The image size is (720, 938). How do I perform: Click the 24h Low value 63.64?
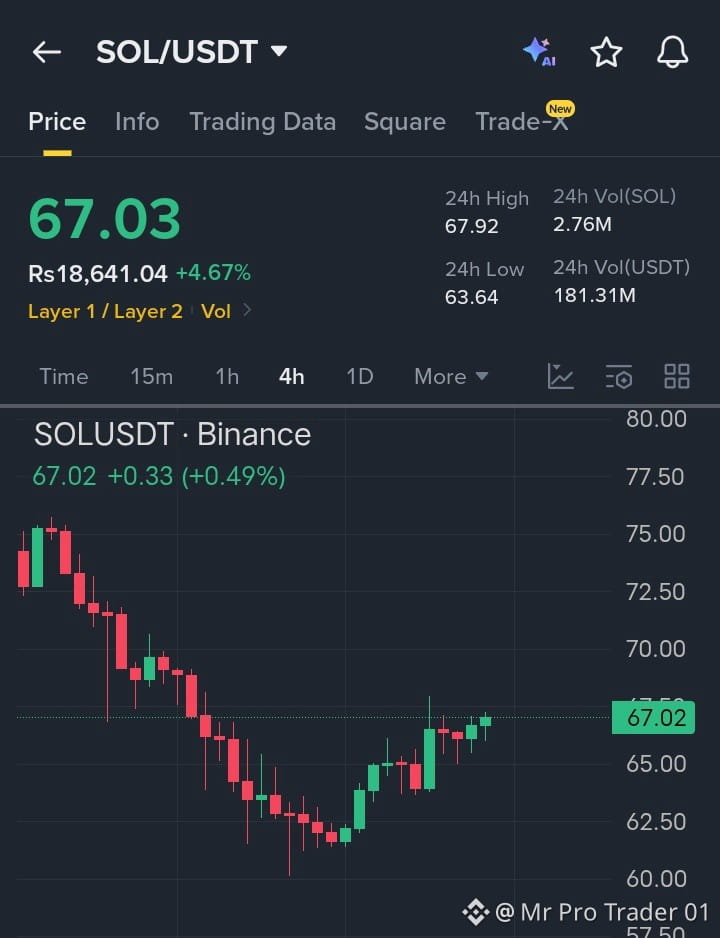click(x=472, y=297)
